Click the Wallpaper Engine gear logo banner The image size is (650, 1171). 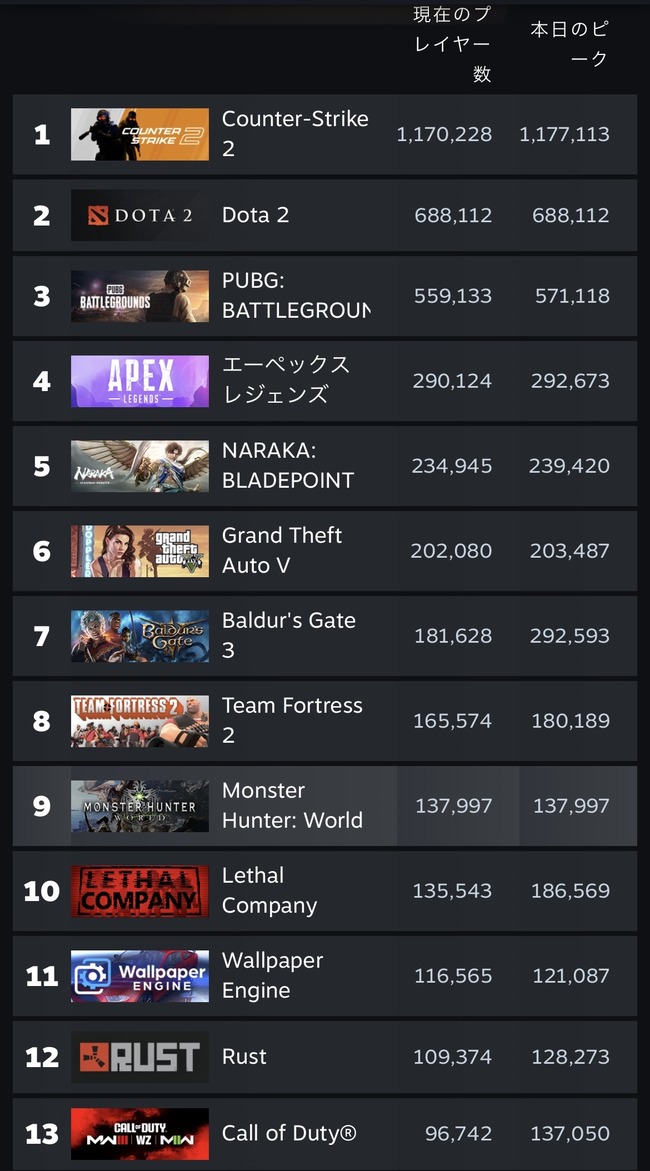[x=140, y=976]
